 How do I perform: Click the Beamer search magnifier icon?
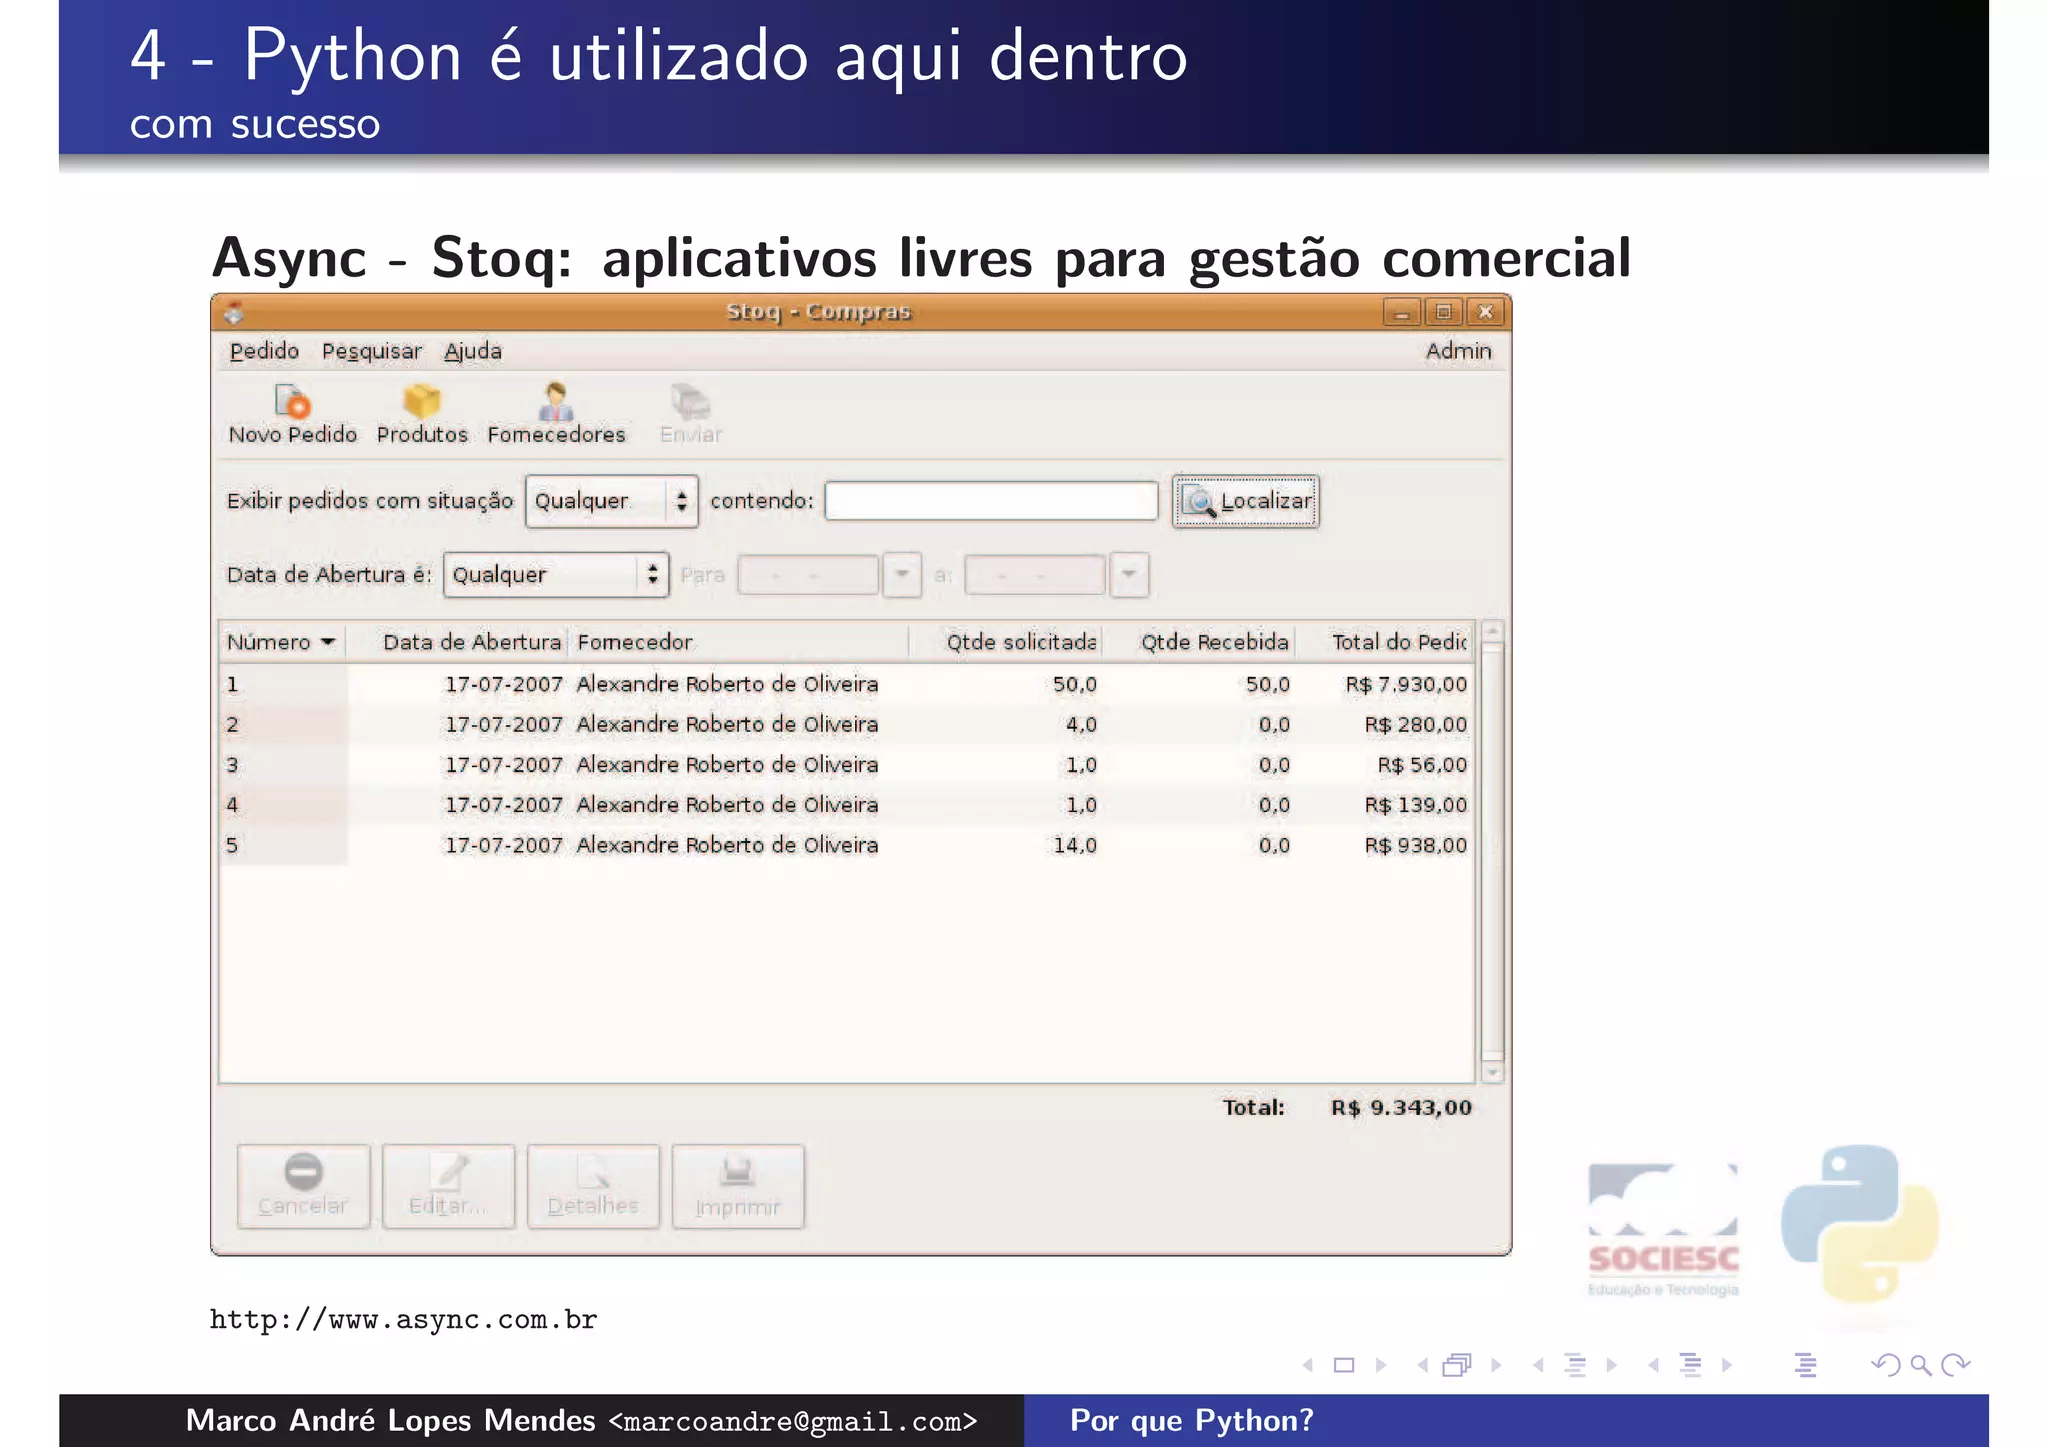1920,1365
